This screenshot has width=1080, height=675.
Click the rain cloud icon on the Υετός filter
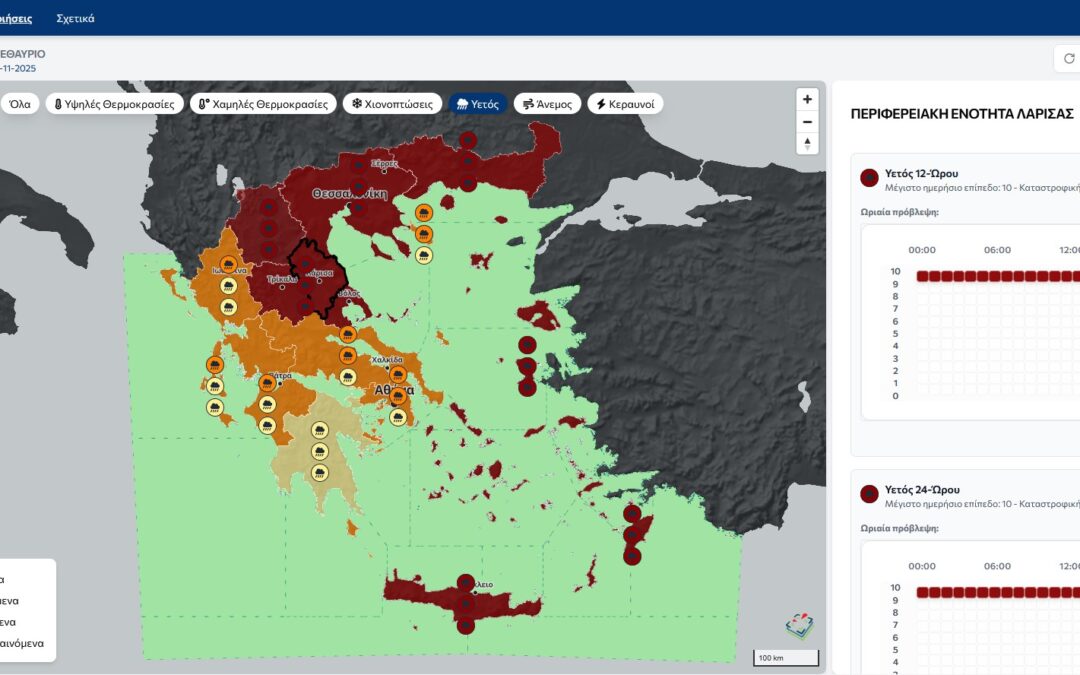463,102
